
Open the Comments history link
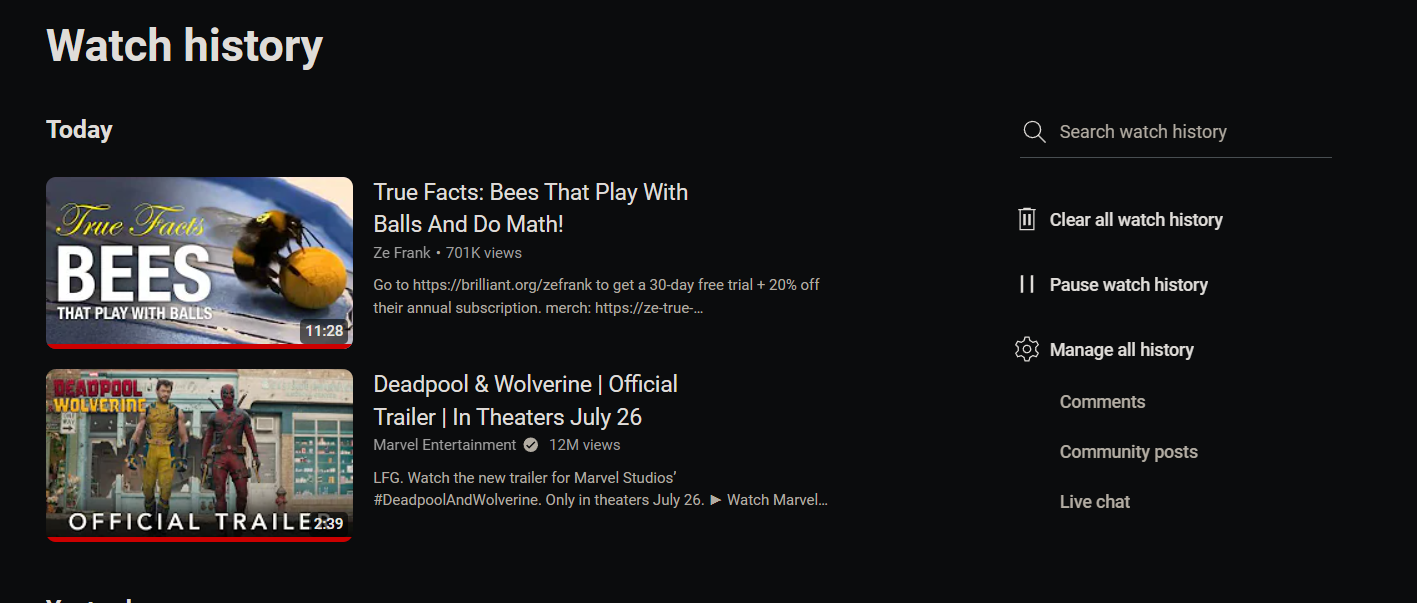[1102, 402]
